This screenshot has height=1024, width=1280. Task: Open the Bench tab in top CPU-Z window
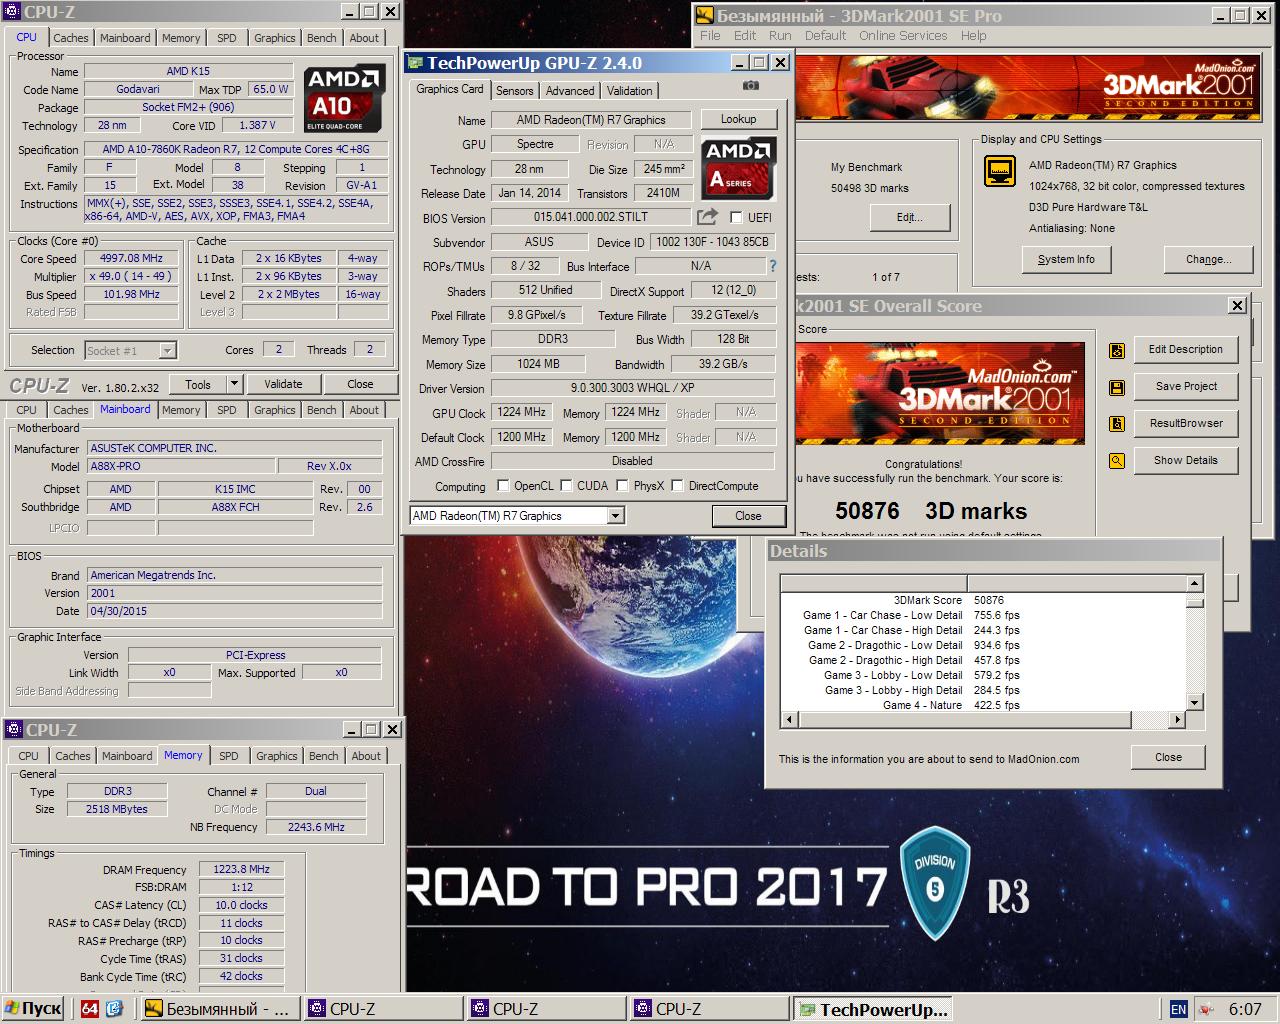tap(322, 38)
